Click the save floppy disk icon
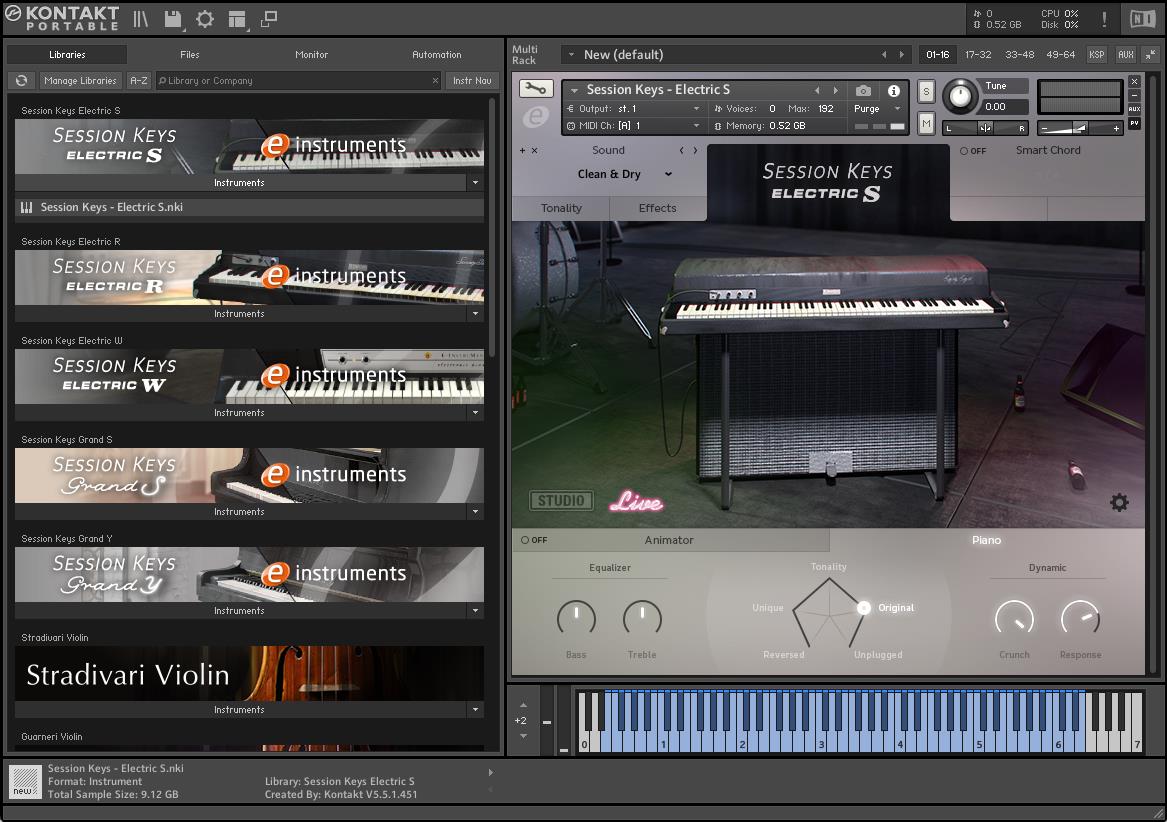This screenshot has width=1167, height=822. tap(173, 19)
